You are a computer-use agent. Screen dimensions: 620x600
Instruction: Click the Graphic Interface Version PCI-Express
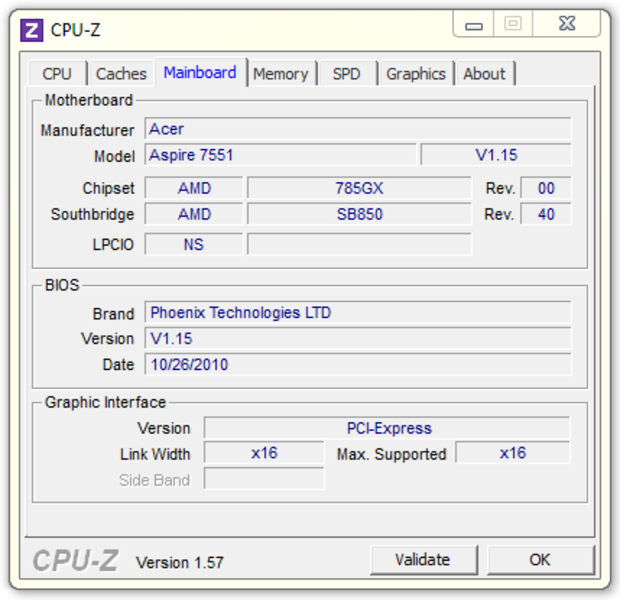(x=387, y=428)
